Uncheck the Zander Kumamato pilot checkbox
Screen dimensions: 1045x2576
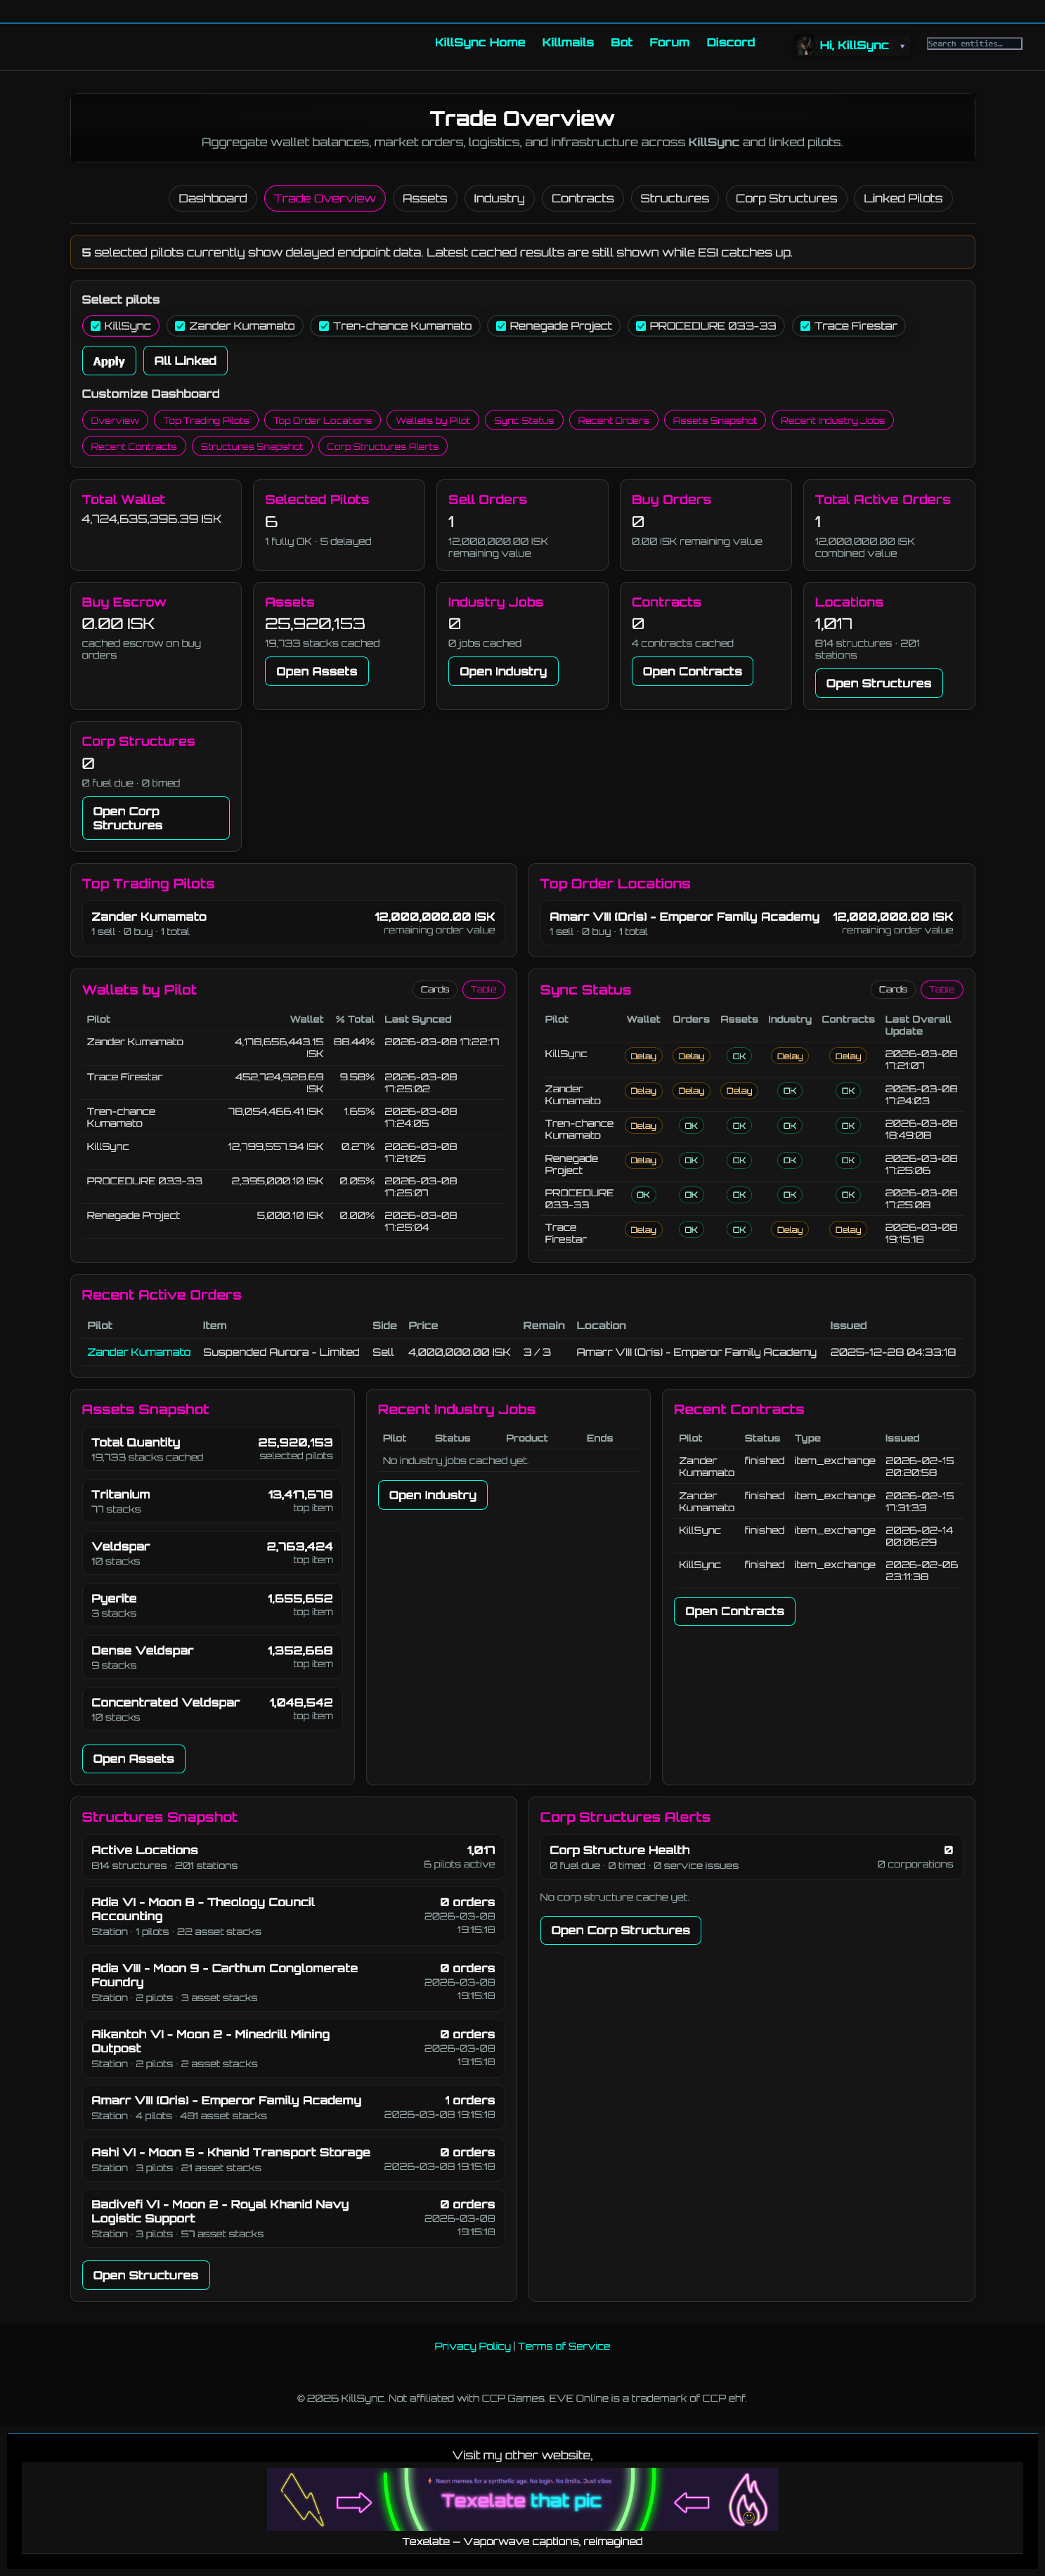tap(180, 326)
